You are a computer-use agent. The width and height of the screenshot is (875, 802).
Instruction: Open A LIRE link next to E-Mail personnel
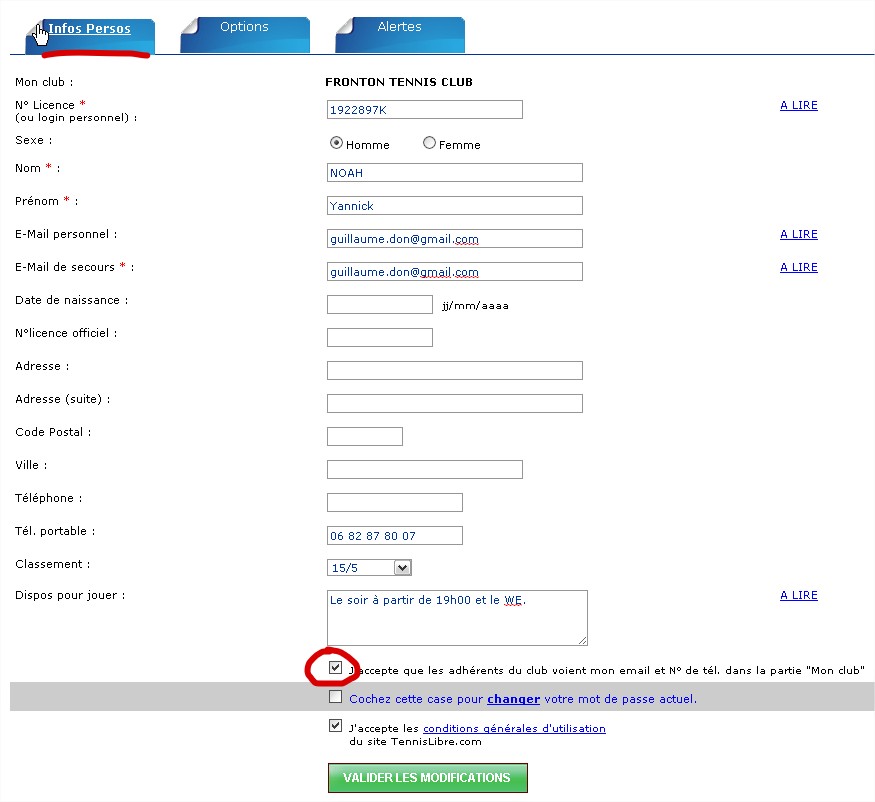[x=799, y=234]
